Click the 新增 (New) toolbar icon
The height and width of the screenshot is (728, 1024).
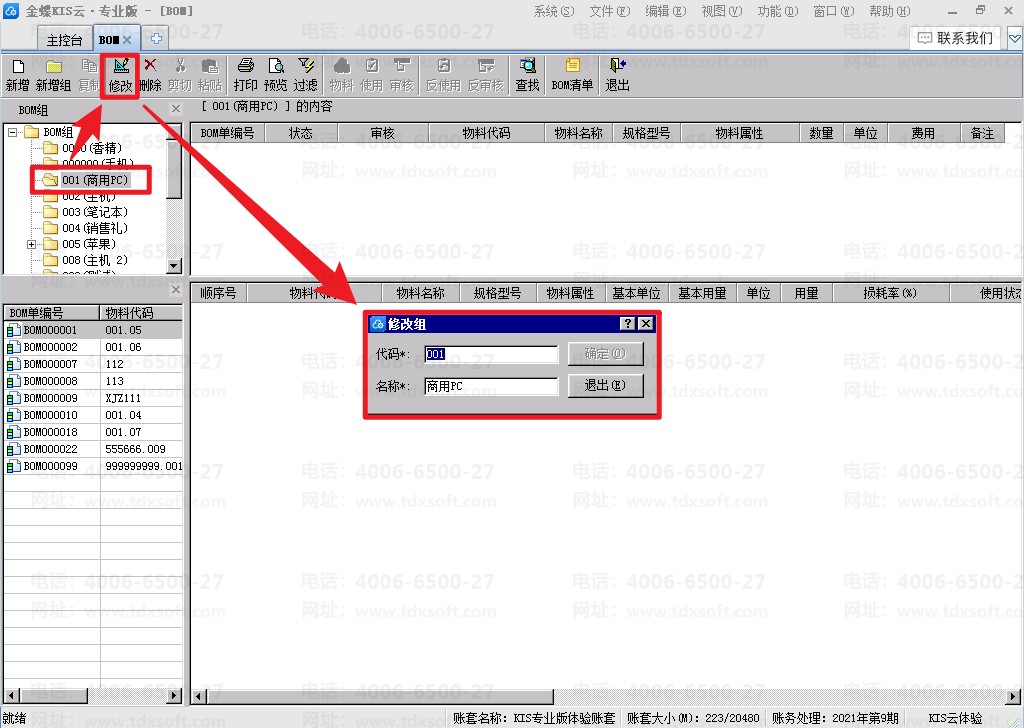click(x=18, y=75)
